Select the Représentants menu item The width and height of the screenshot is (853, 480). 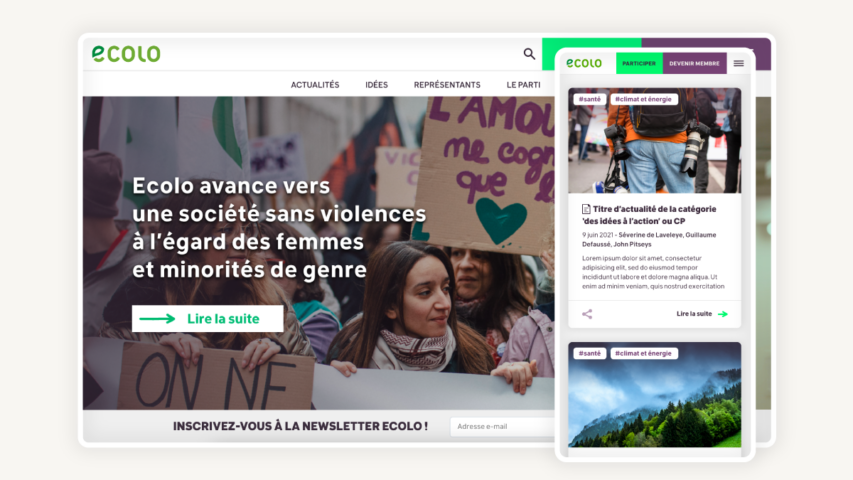(447, 85)
